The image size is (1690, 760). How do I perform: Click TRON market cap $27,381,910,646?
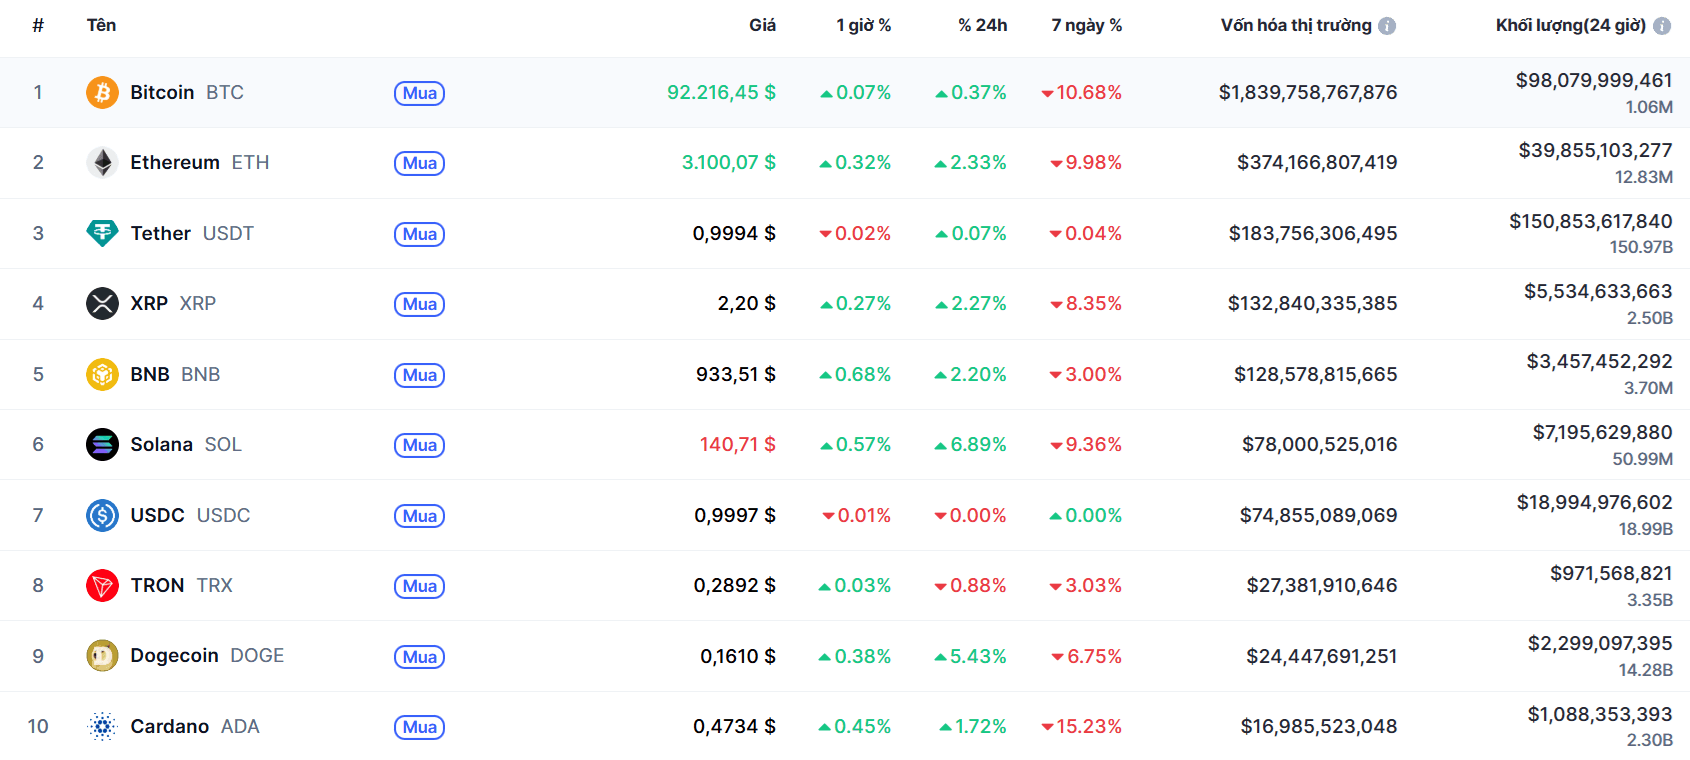tap(1322, 585)
